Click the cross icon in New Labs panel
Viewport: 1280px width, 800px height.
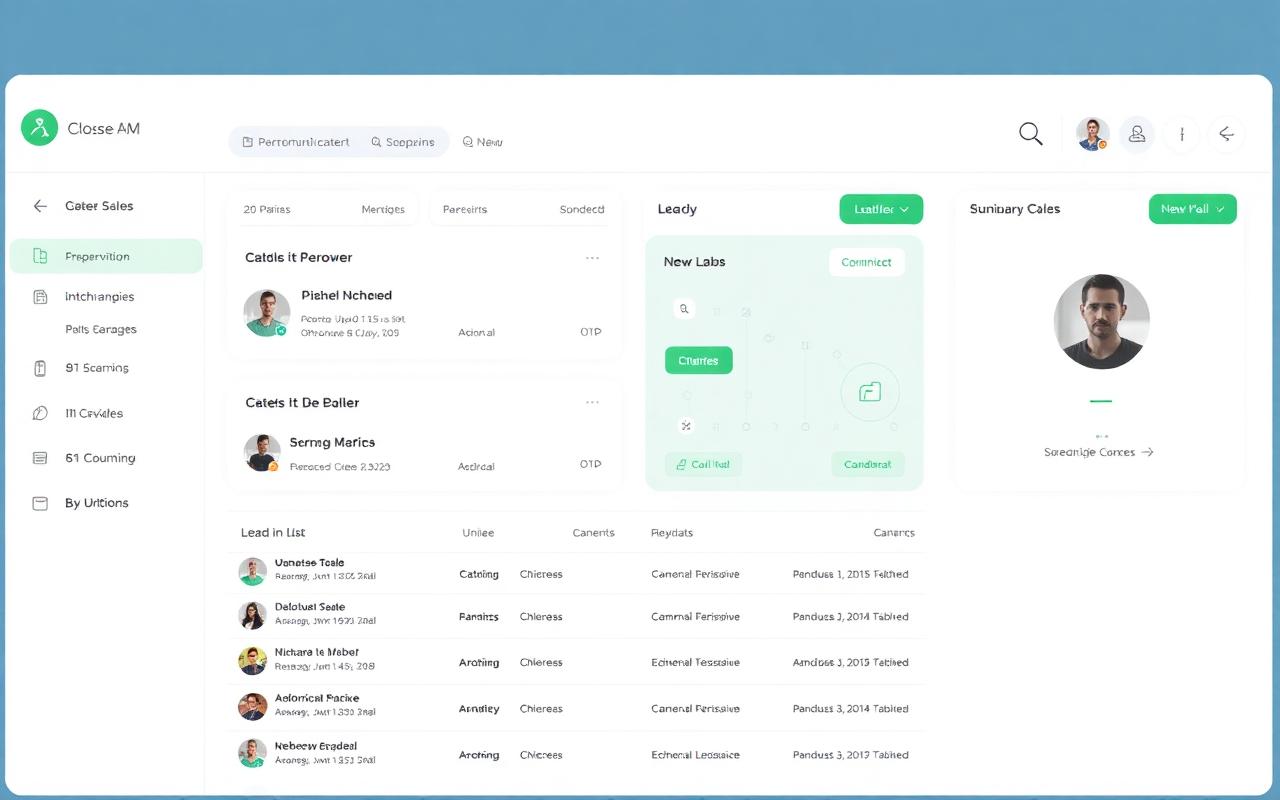[x=686, y=426]
